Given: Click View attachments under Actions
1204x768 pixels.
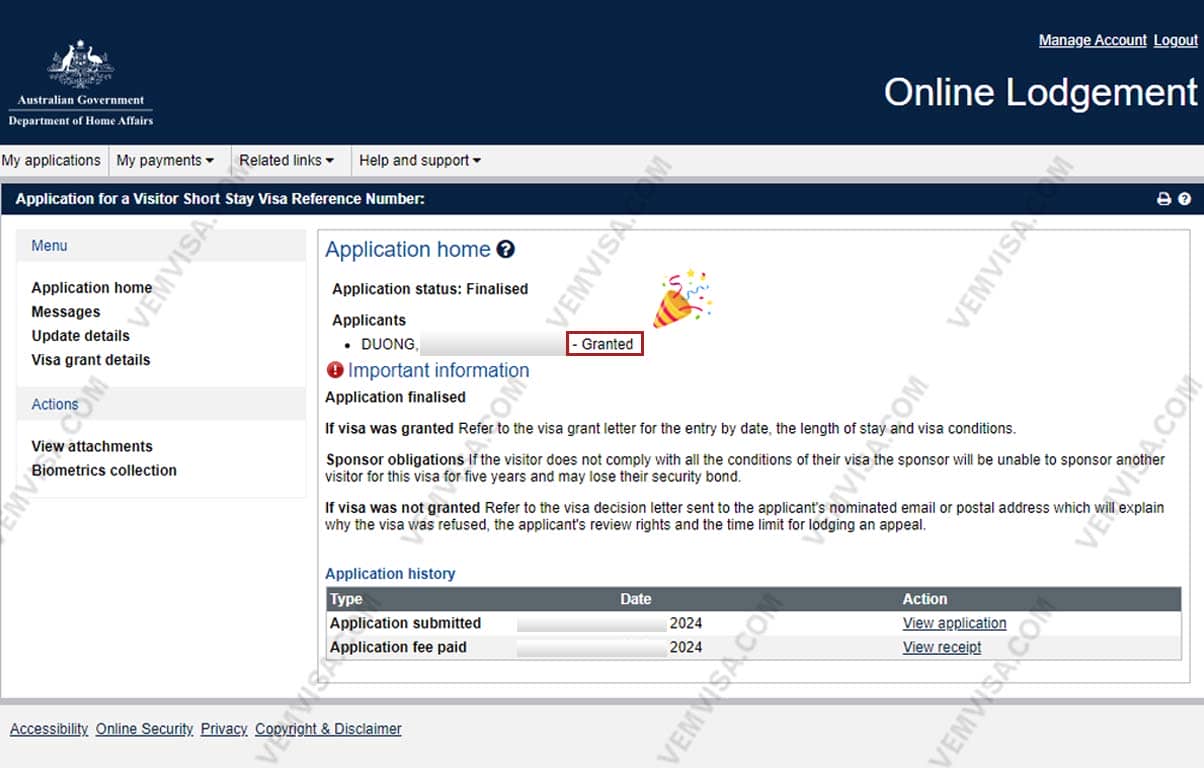Looking at the screenshot, I should pyautogui.click(x=92, y=446).
